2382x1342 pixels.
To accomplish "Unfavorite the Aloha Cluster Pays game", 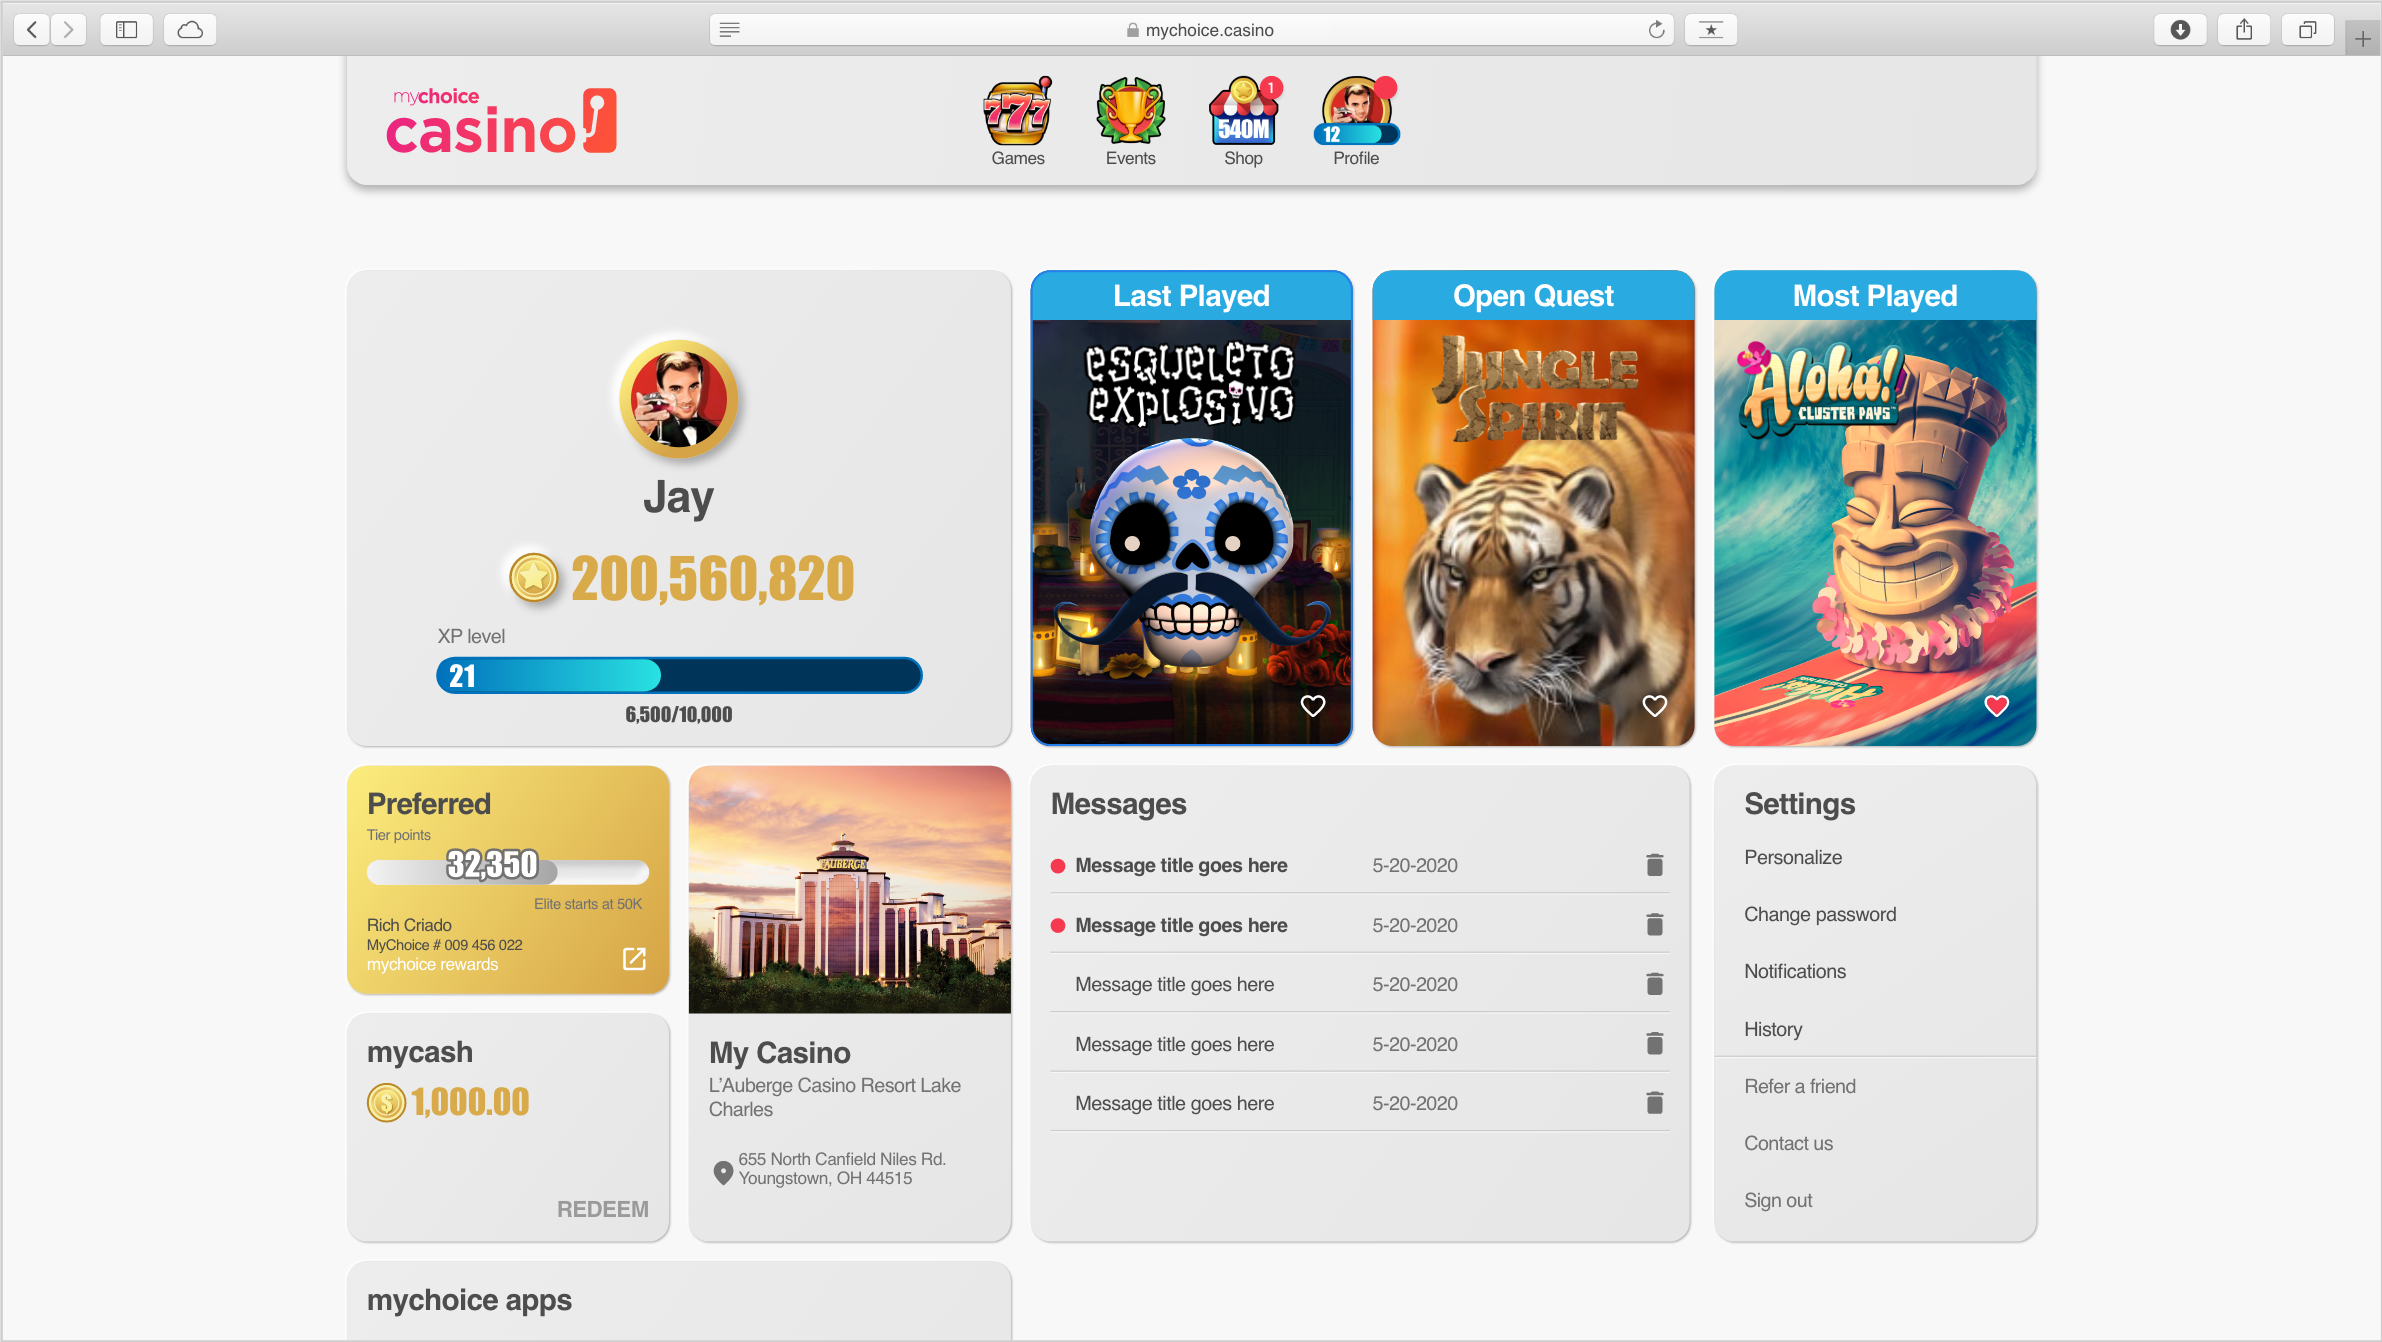I will [1997, 706].
